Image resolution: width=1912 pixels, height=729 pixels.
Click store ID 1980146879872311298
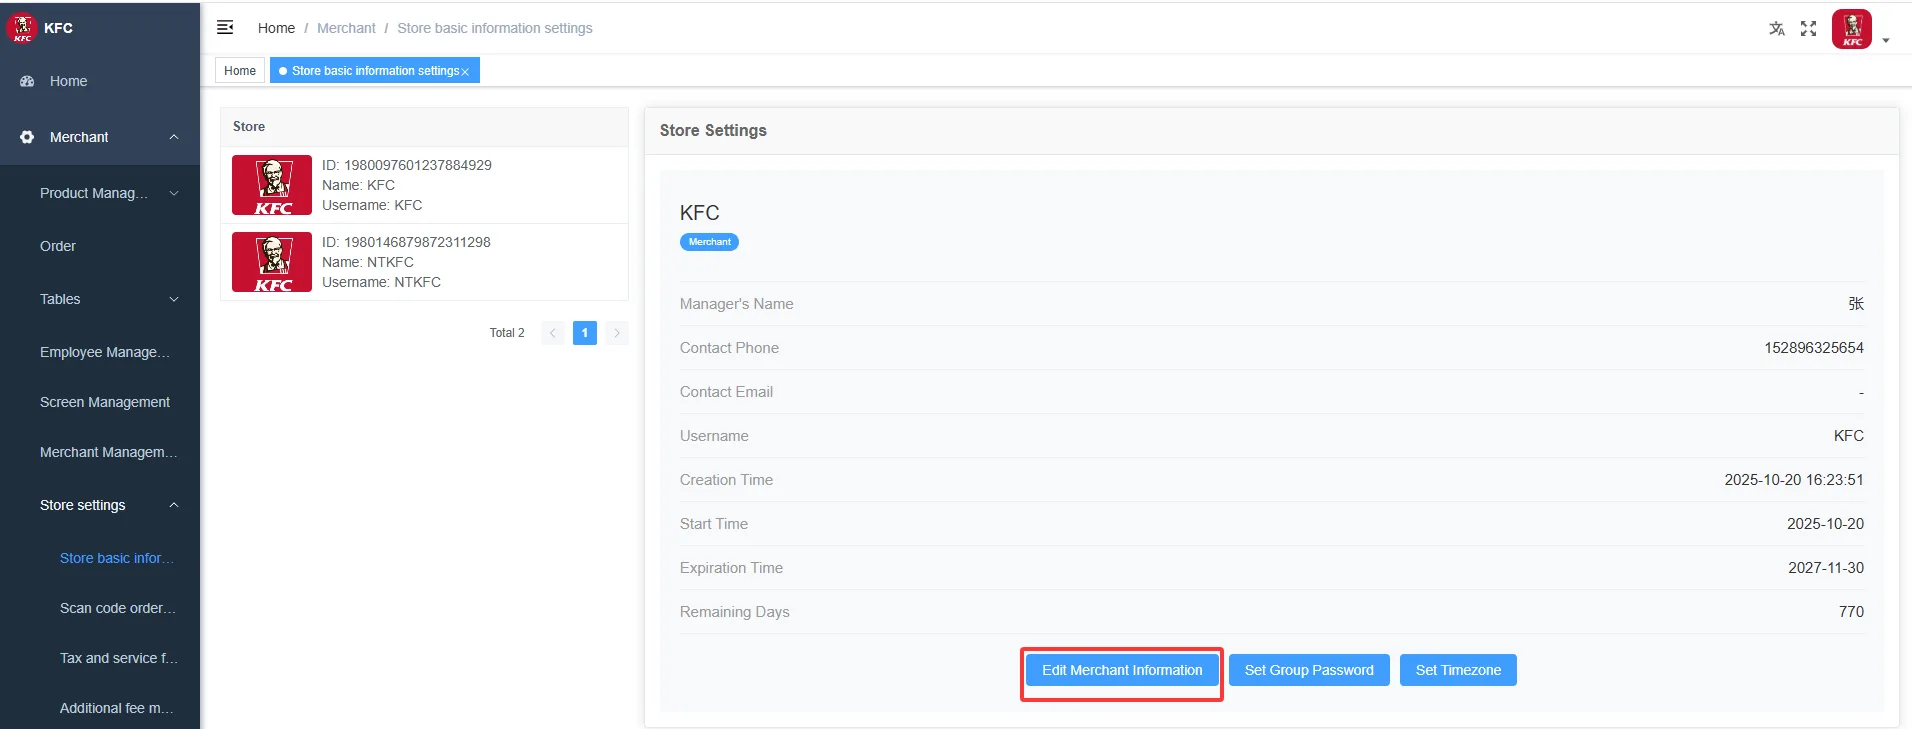tap(406, 242)
